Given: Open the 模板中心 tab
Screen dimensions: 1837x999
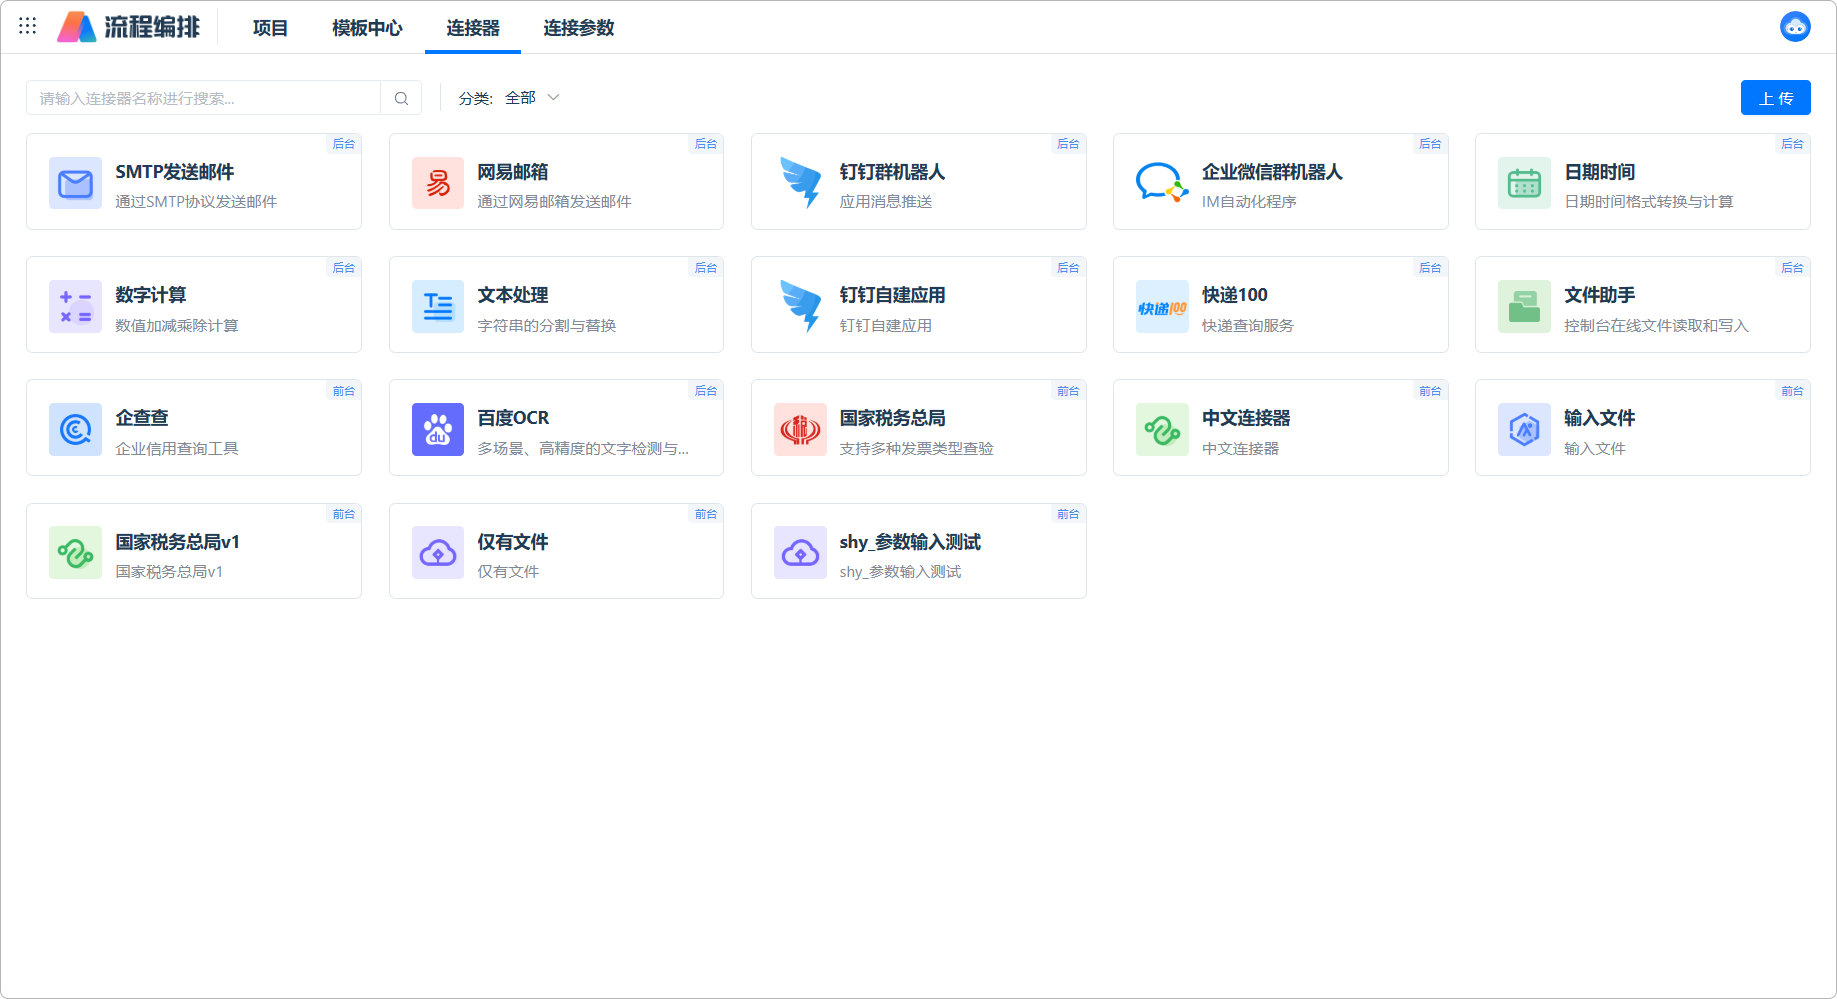Looking at the screenshot, I should click(367, 28).
